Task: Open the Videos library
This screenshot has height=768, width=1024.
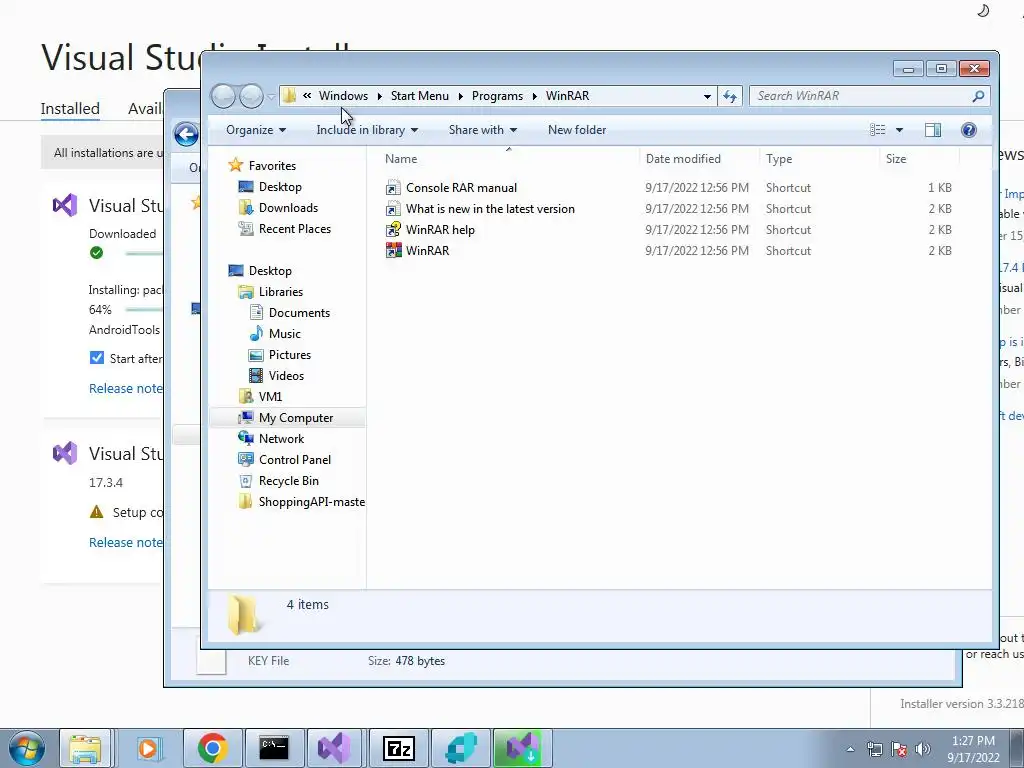Action: [x=286, y=376]
